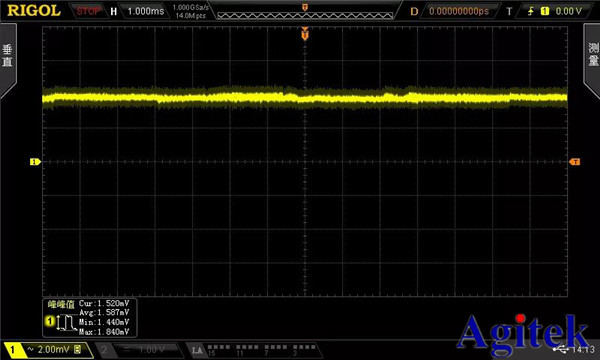Click the trigger source channel 1 badge
Image resolution: width=600 pixels, height=360 pixels.
(x=545, y=11)
